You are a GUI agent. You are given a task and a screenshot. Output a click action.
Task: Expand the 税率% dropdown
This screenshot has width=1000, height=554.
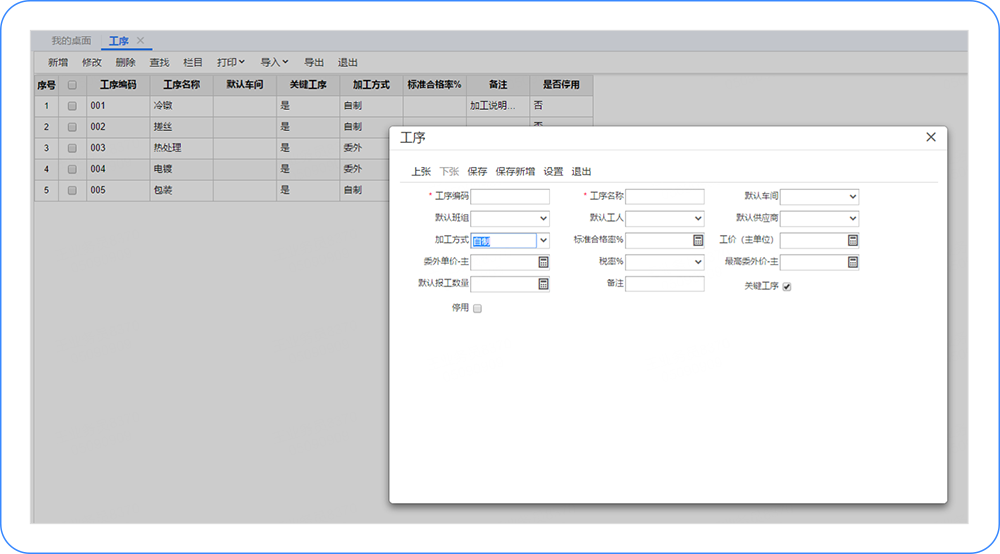pyautogui.click(x=697, y=262)
